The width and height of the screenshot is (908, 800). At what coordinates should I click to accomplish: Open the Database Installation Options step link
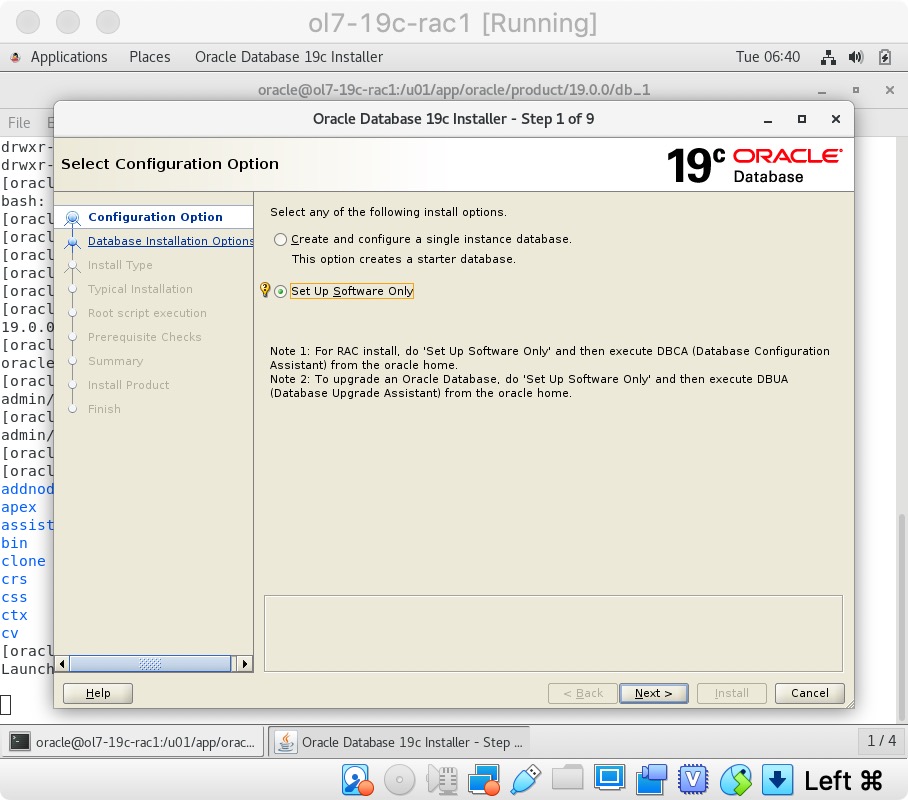[x=170, y=241]
